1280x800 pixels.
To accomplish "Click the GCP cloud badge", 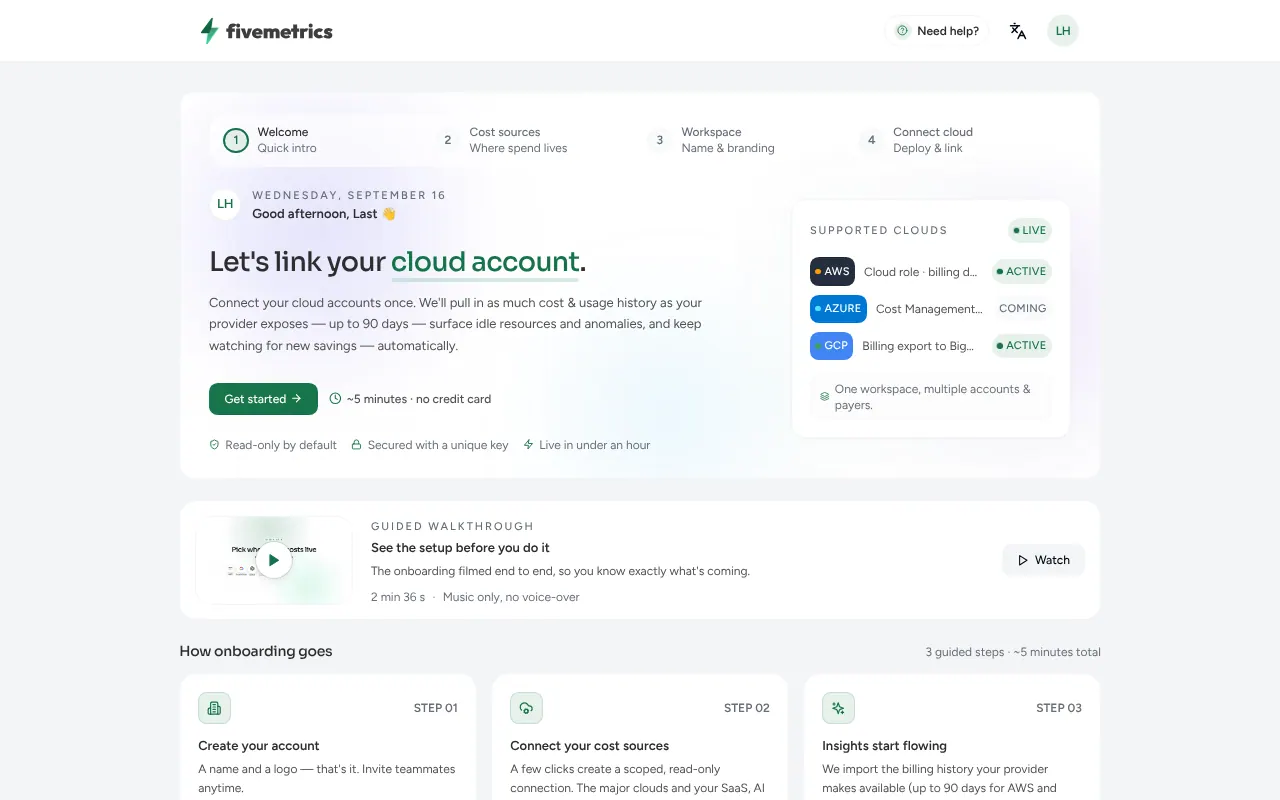I will click(831, 345).
